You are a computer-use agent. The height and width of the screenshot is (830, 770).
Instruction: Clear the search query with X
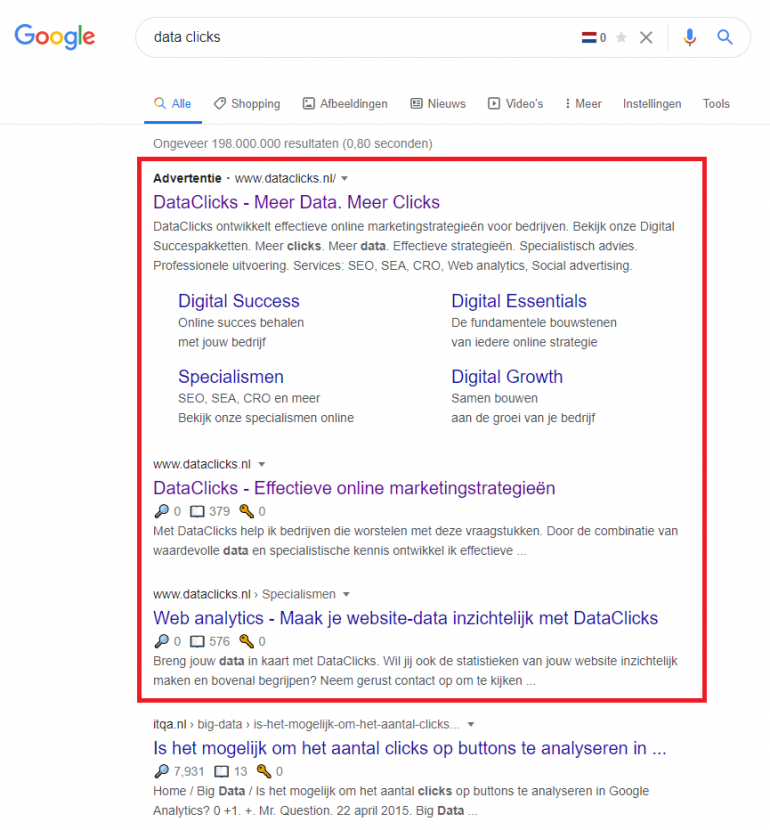click(646, 38)
